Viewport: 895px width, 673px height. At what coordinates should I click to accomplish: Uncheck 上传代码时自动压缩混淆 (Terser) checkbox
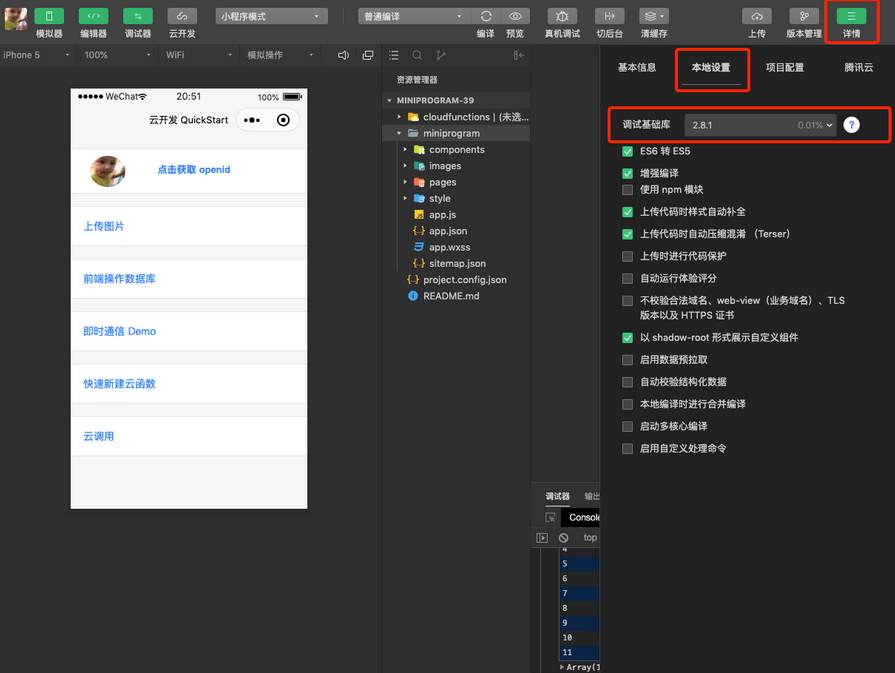pyautogui.click(x=627, y=234)
